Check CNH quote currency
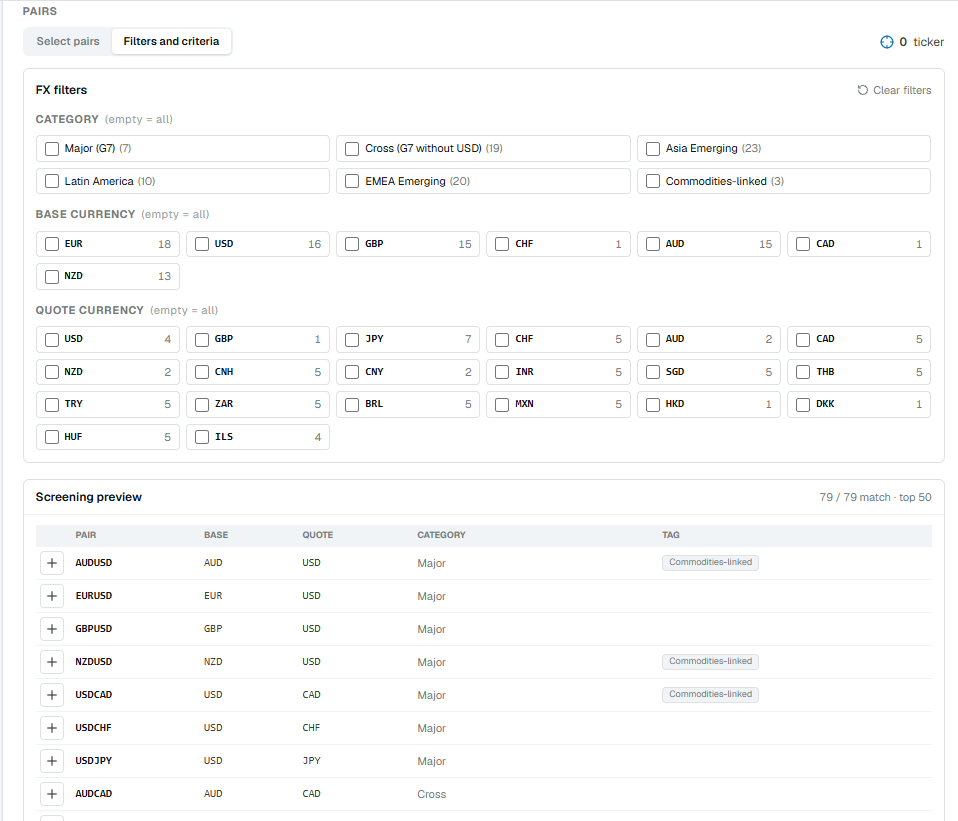 click(202, 372)
